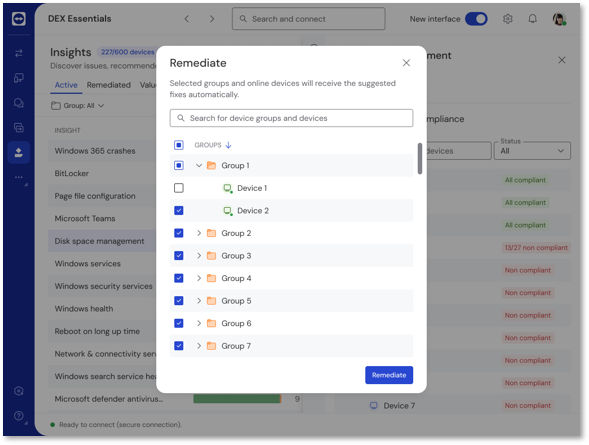
Task: Open user profile avatar
Action: [x=559, y=19]
